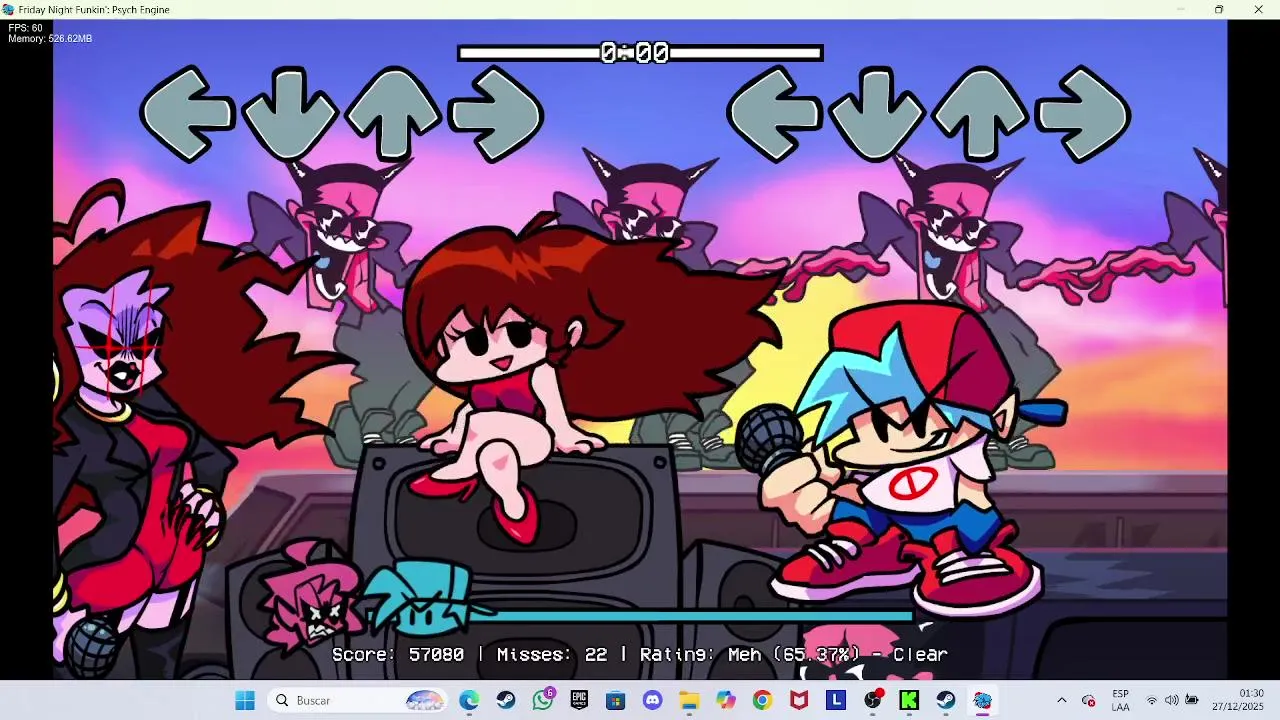Click the song time progress bar
Viewport: 1280px width, 720px height.
pyautogui.click(x=640, y=53)
